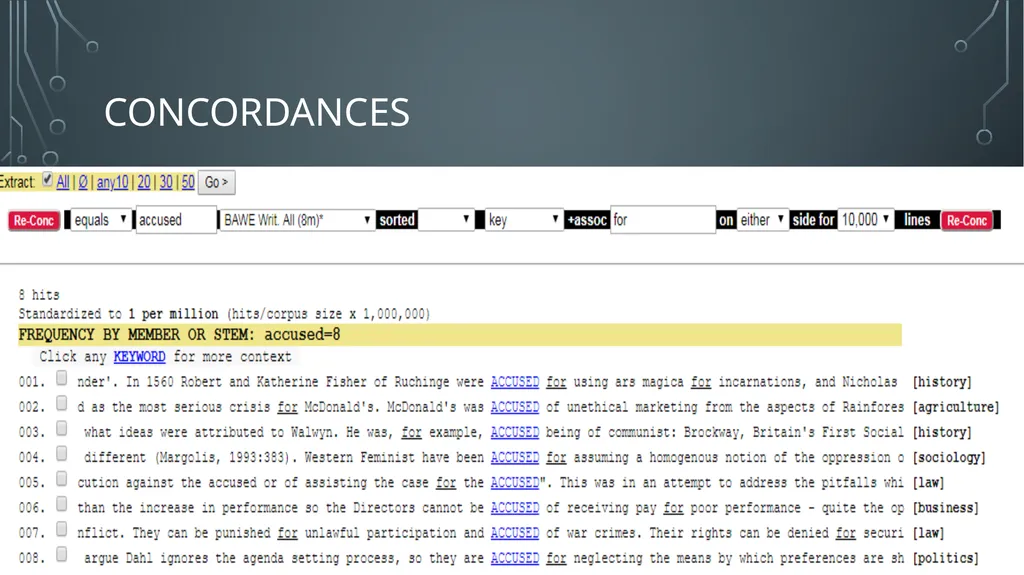Viewport: 1024px width, 575px height.
Task: Open ACCUSED keyword in line 003
Action: (515, 432)
